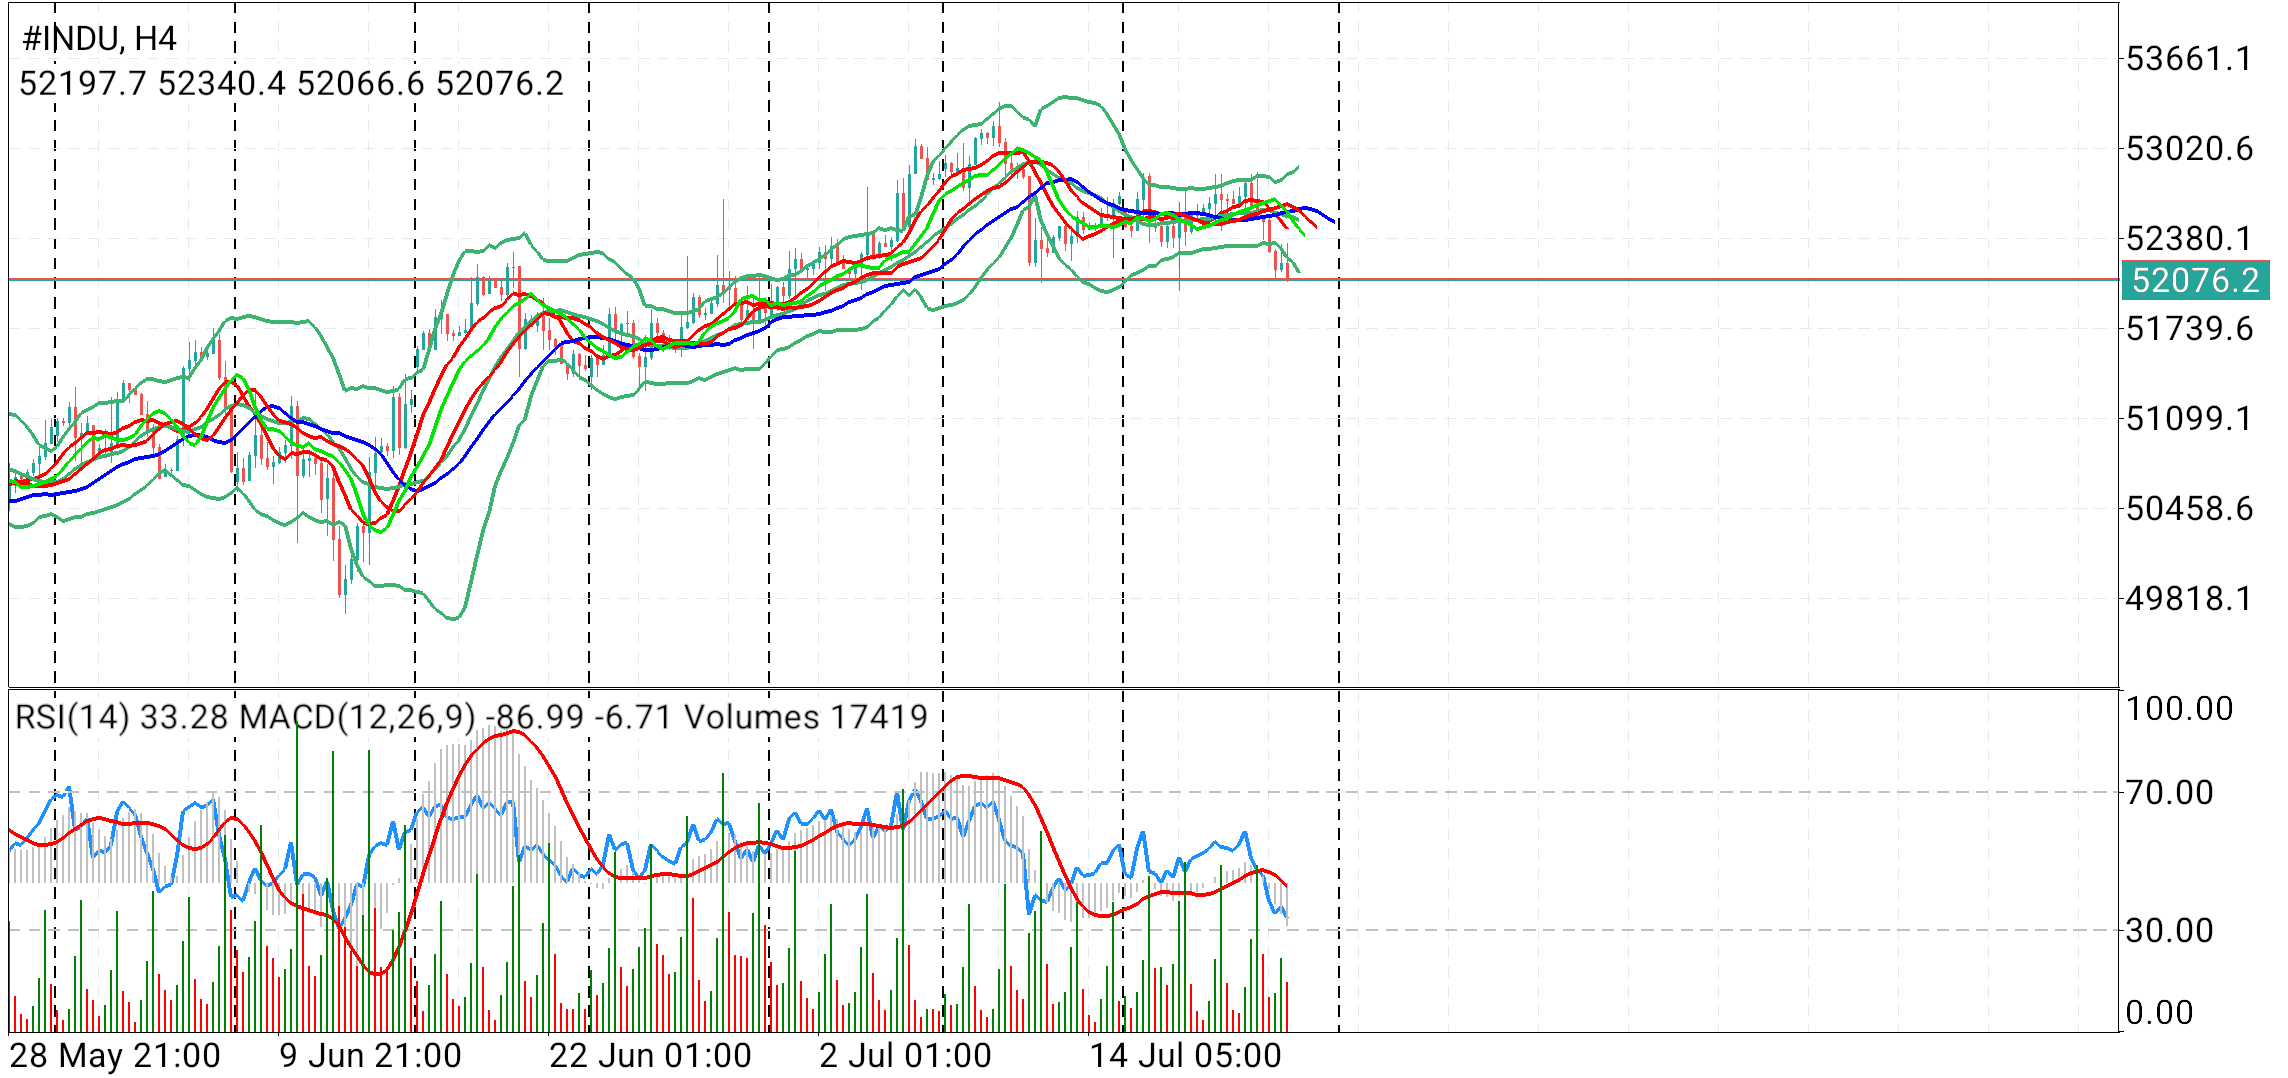Click the 2 Jul 01:00 time label
The width and height of the screenshot is (2288, 1078).
[905, 1056]
